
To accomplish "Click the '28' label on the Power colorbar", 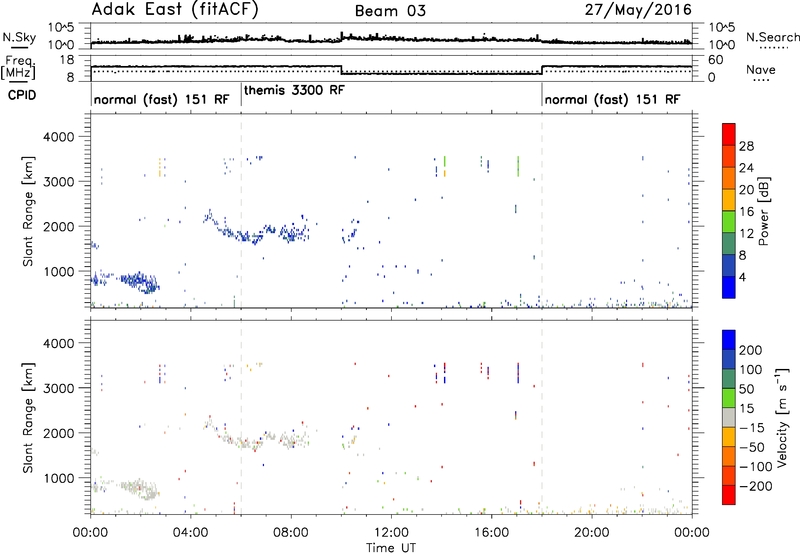I will pyautogui.click(x=746, y=146).
